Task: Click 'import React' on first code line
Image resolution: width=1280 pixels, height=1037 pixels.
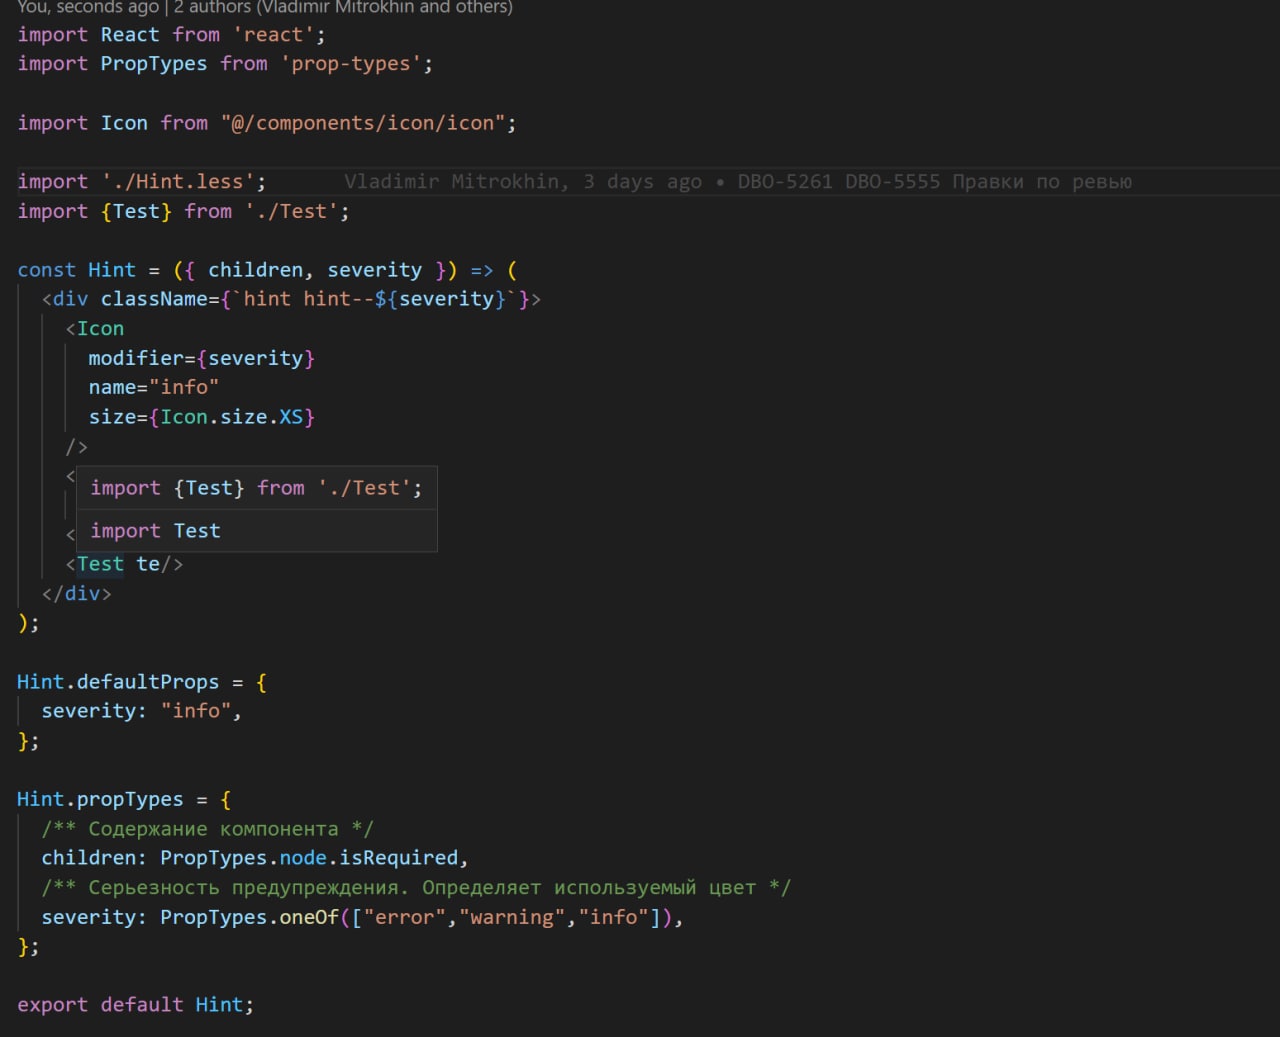Action: pyautogui.click(x=88, y=35)
